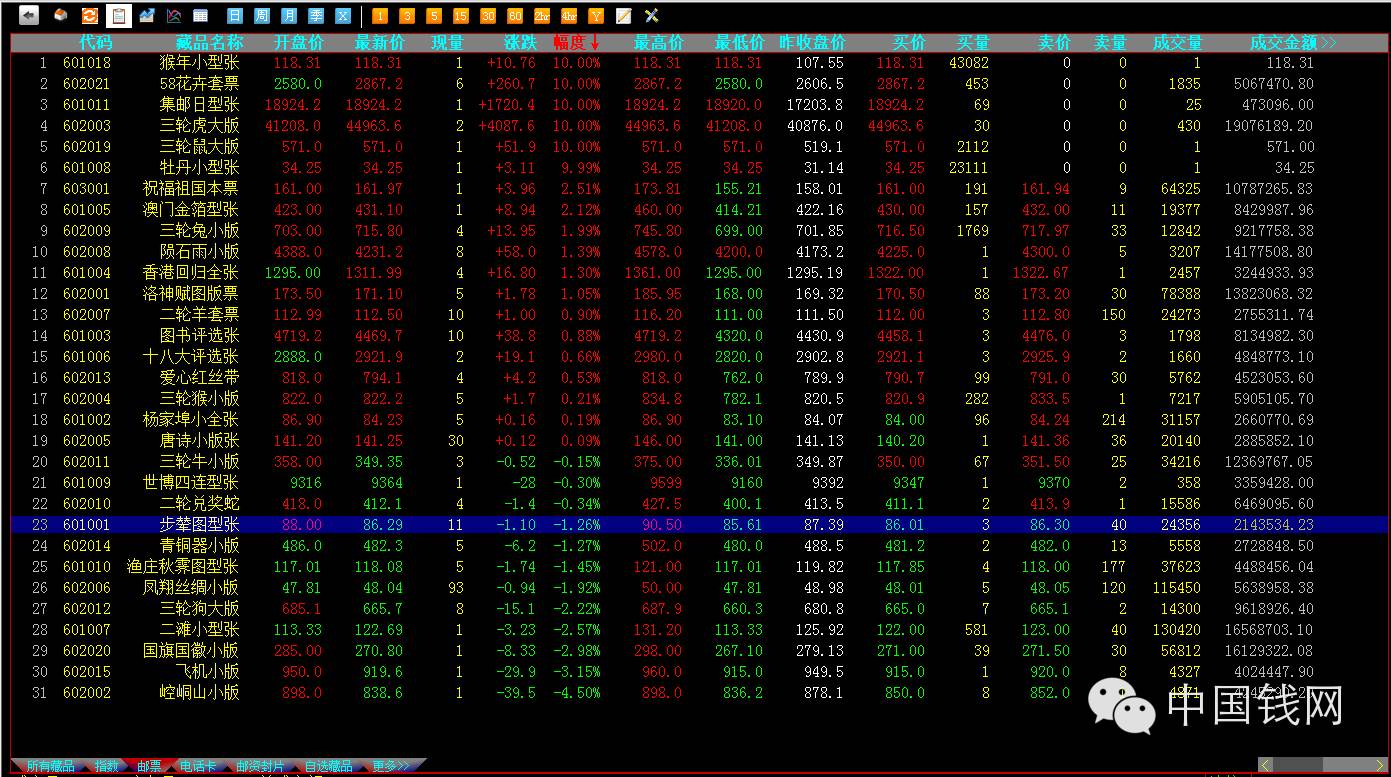Select the 60-minute chart icon
This screenshot has width=1391, height=777.
click(515, 16)
